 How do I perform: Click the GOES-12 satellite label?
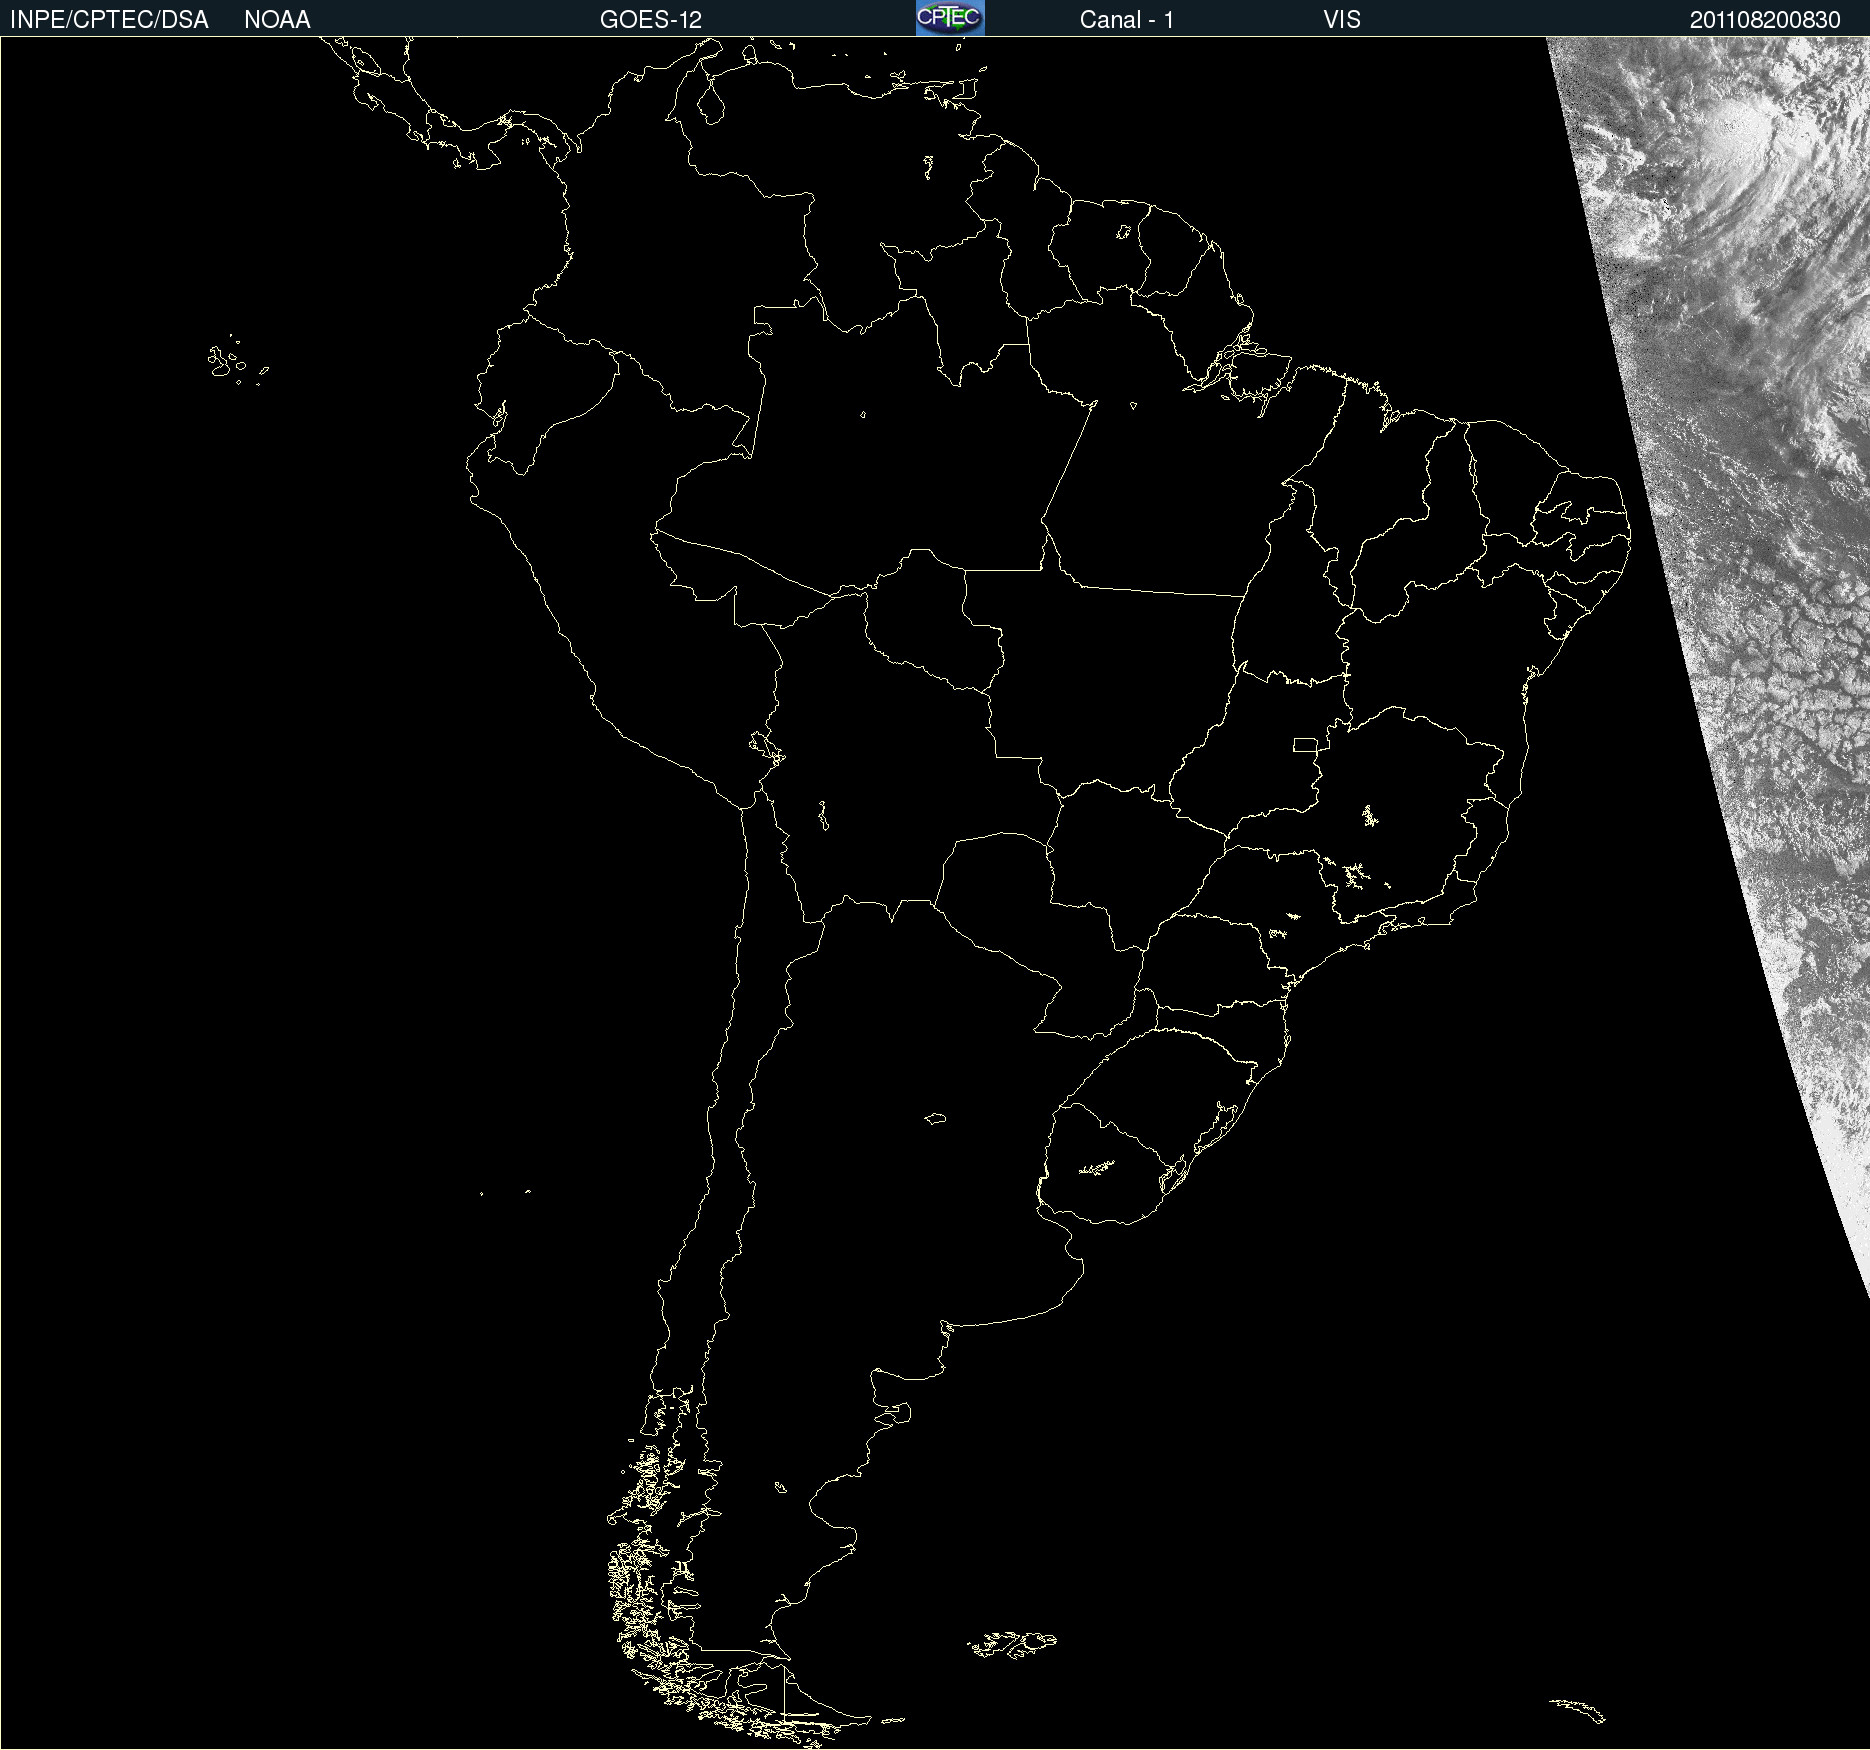pyautogui.click(x=651, y=20)
